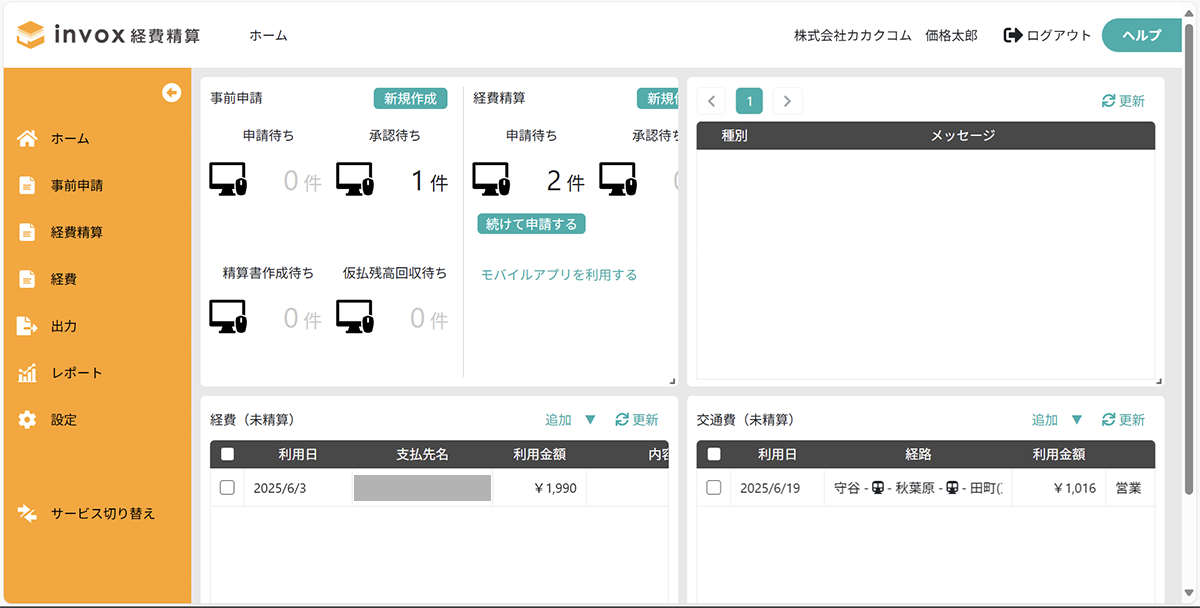Check the 2025/6/19 transportation row checkbox
Image resolution: width=1200 pixels, height=608 pixels.
point(713,488)
